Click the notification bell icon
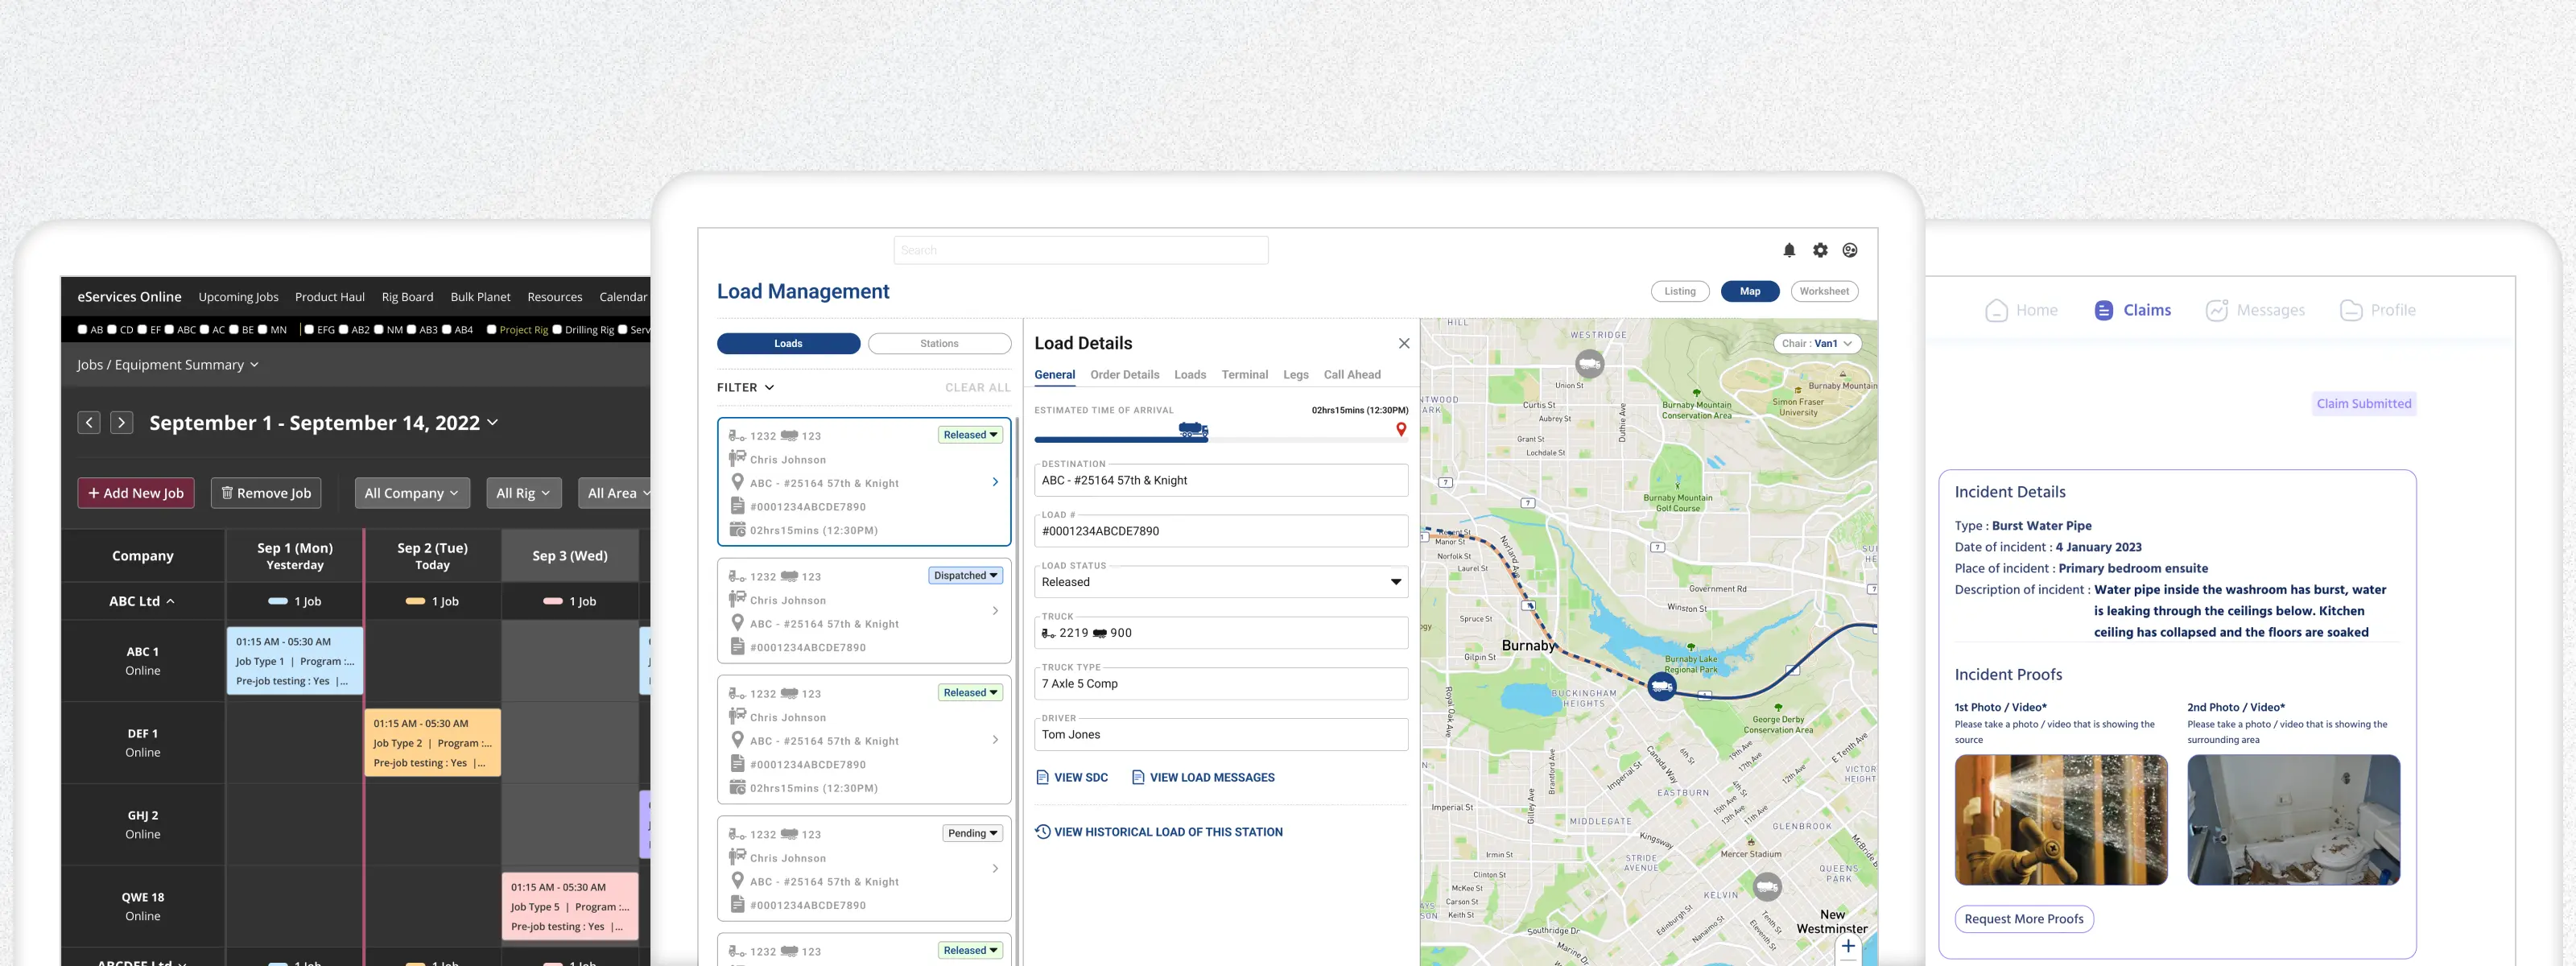This screenshot has width=2576, height=966. click(x=1789, y=250)
